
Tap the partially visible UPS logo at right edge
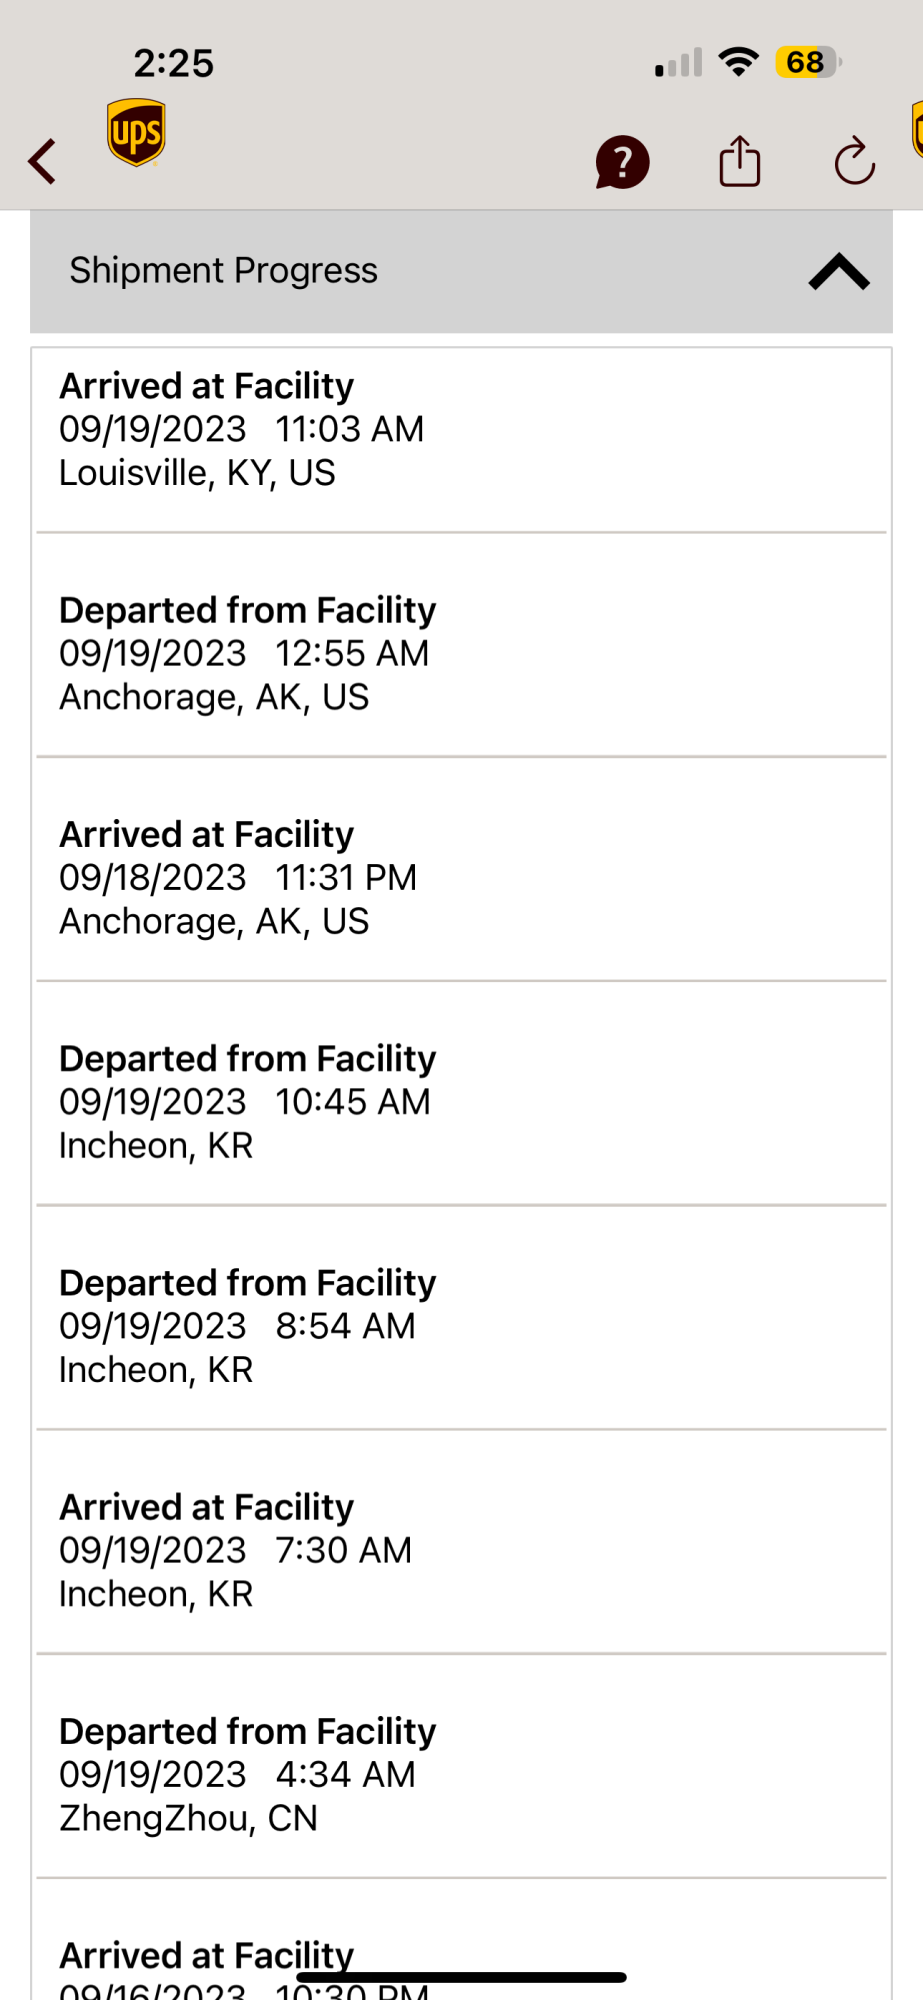(x=916, y=130)
